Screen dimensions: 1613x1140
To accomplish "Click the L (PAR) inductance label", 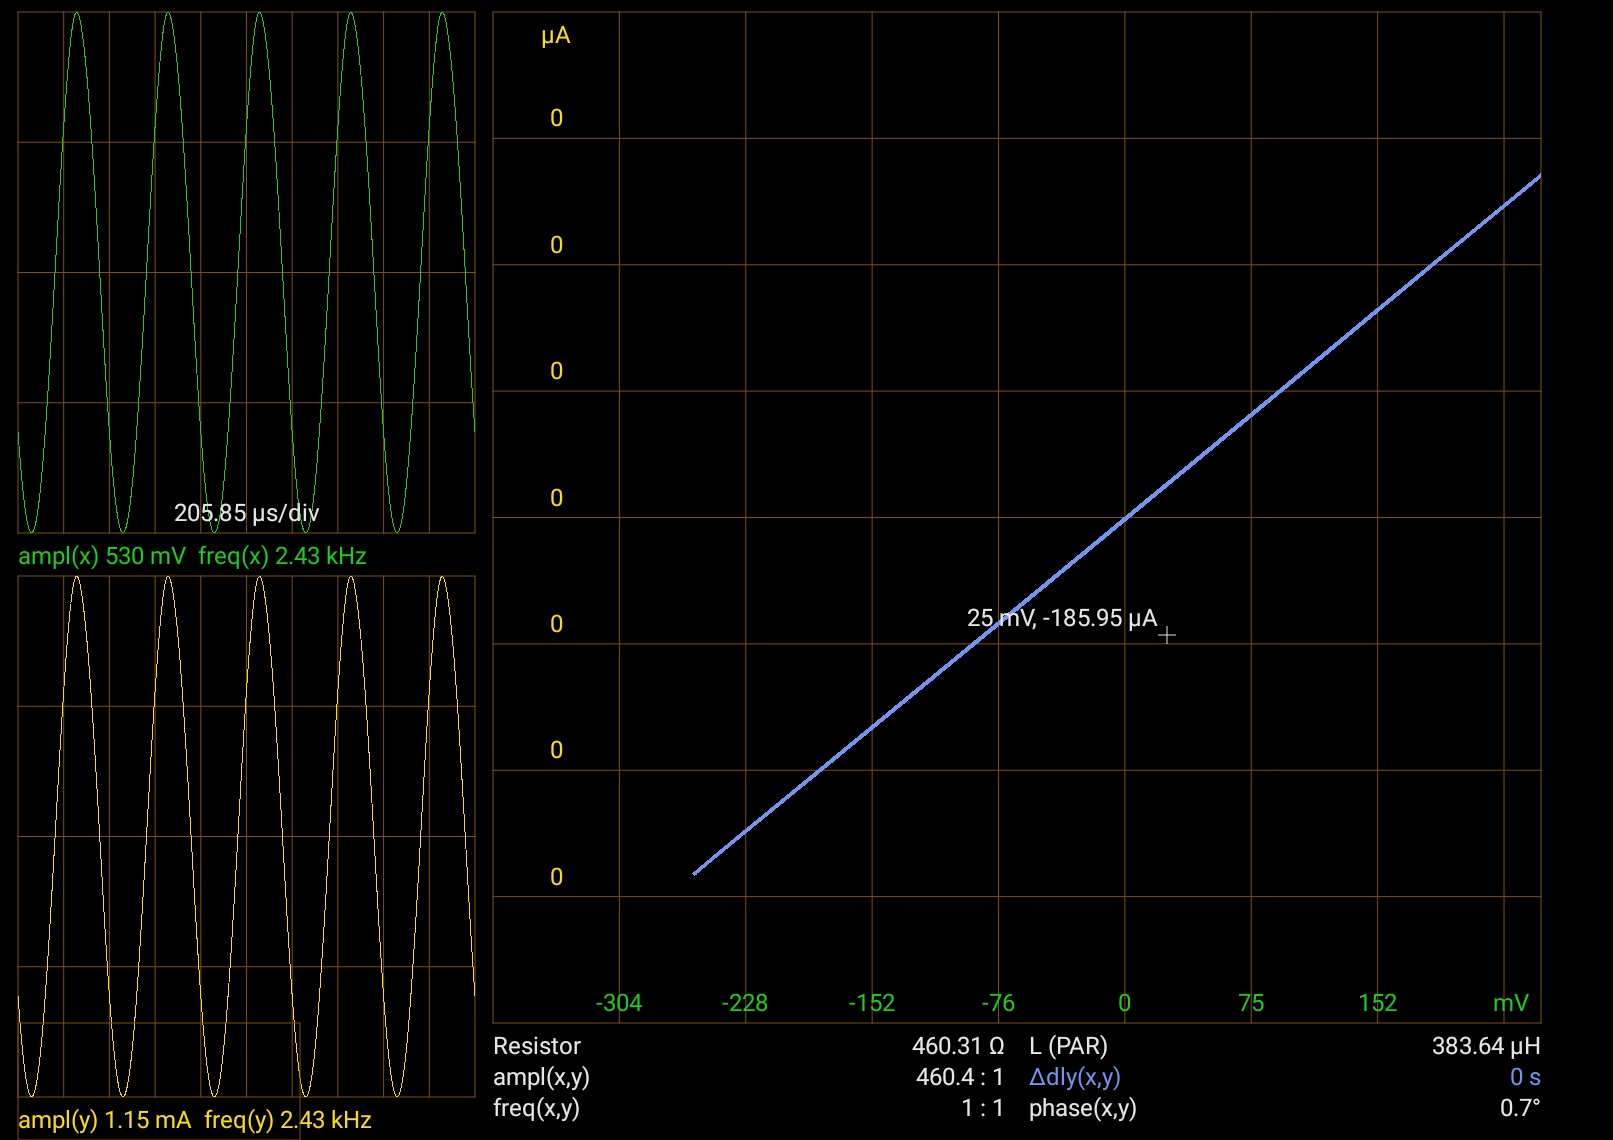I will pos(1068,1046).
